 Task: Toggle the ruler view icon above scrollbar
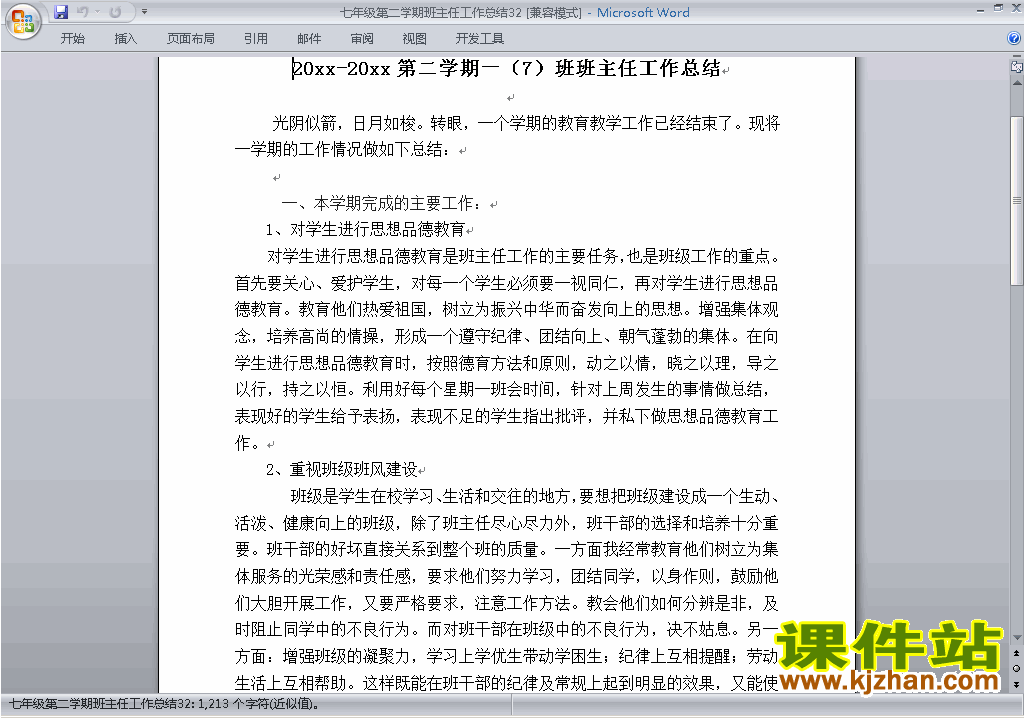point(1017,66)
